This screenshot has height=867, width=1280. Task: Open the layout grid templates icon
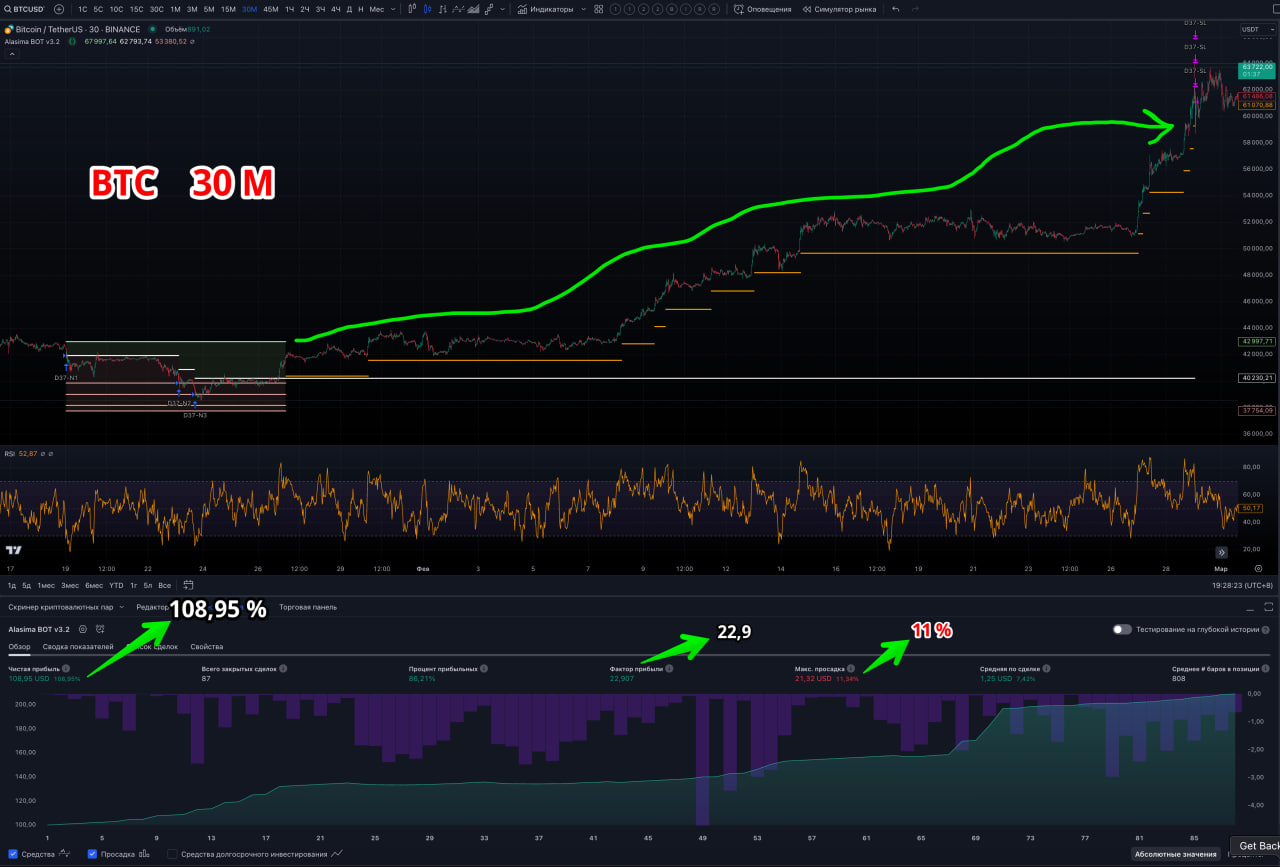tap(598, 9)
